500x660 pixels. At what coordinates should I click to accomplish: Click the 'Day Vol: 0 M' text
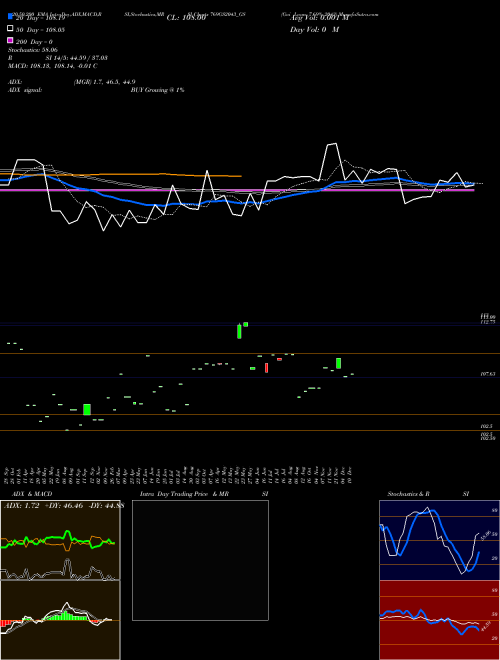point(314,29)
